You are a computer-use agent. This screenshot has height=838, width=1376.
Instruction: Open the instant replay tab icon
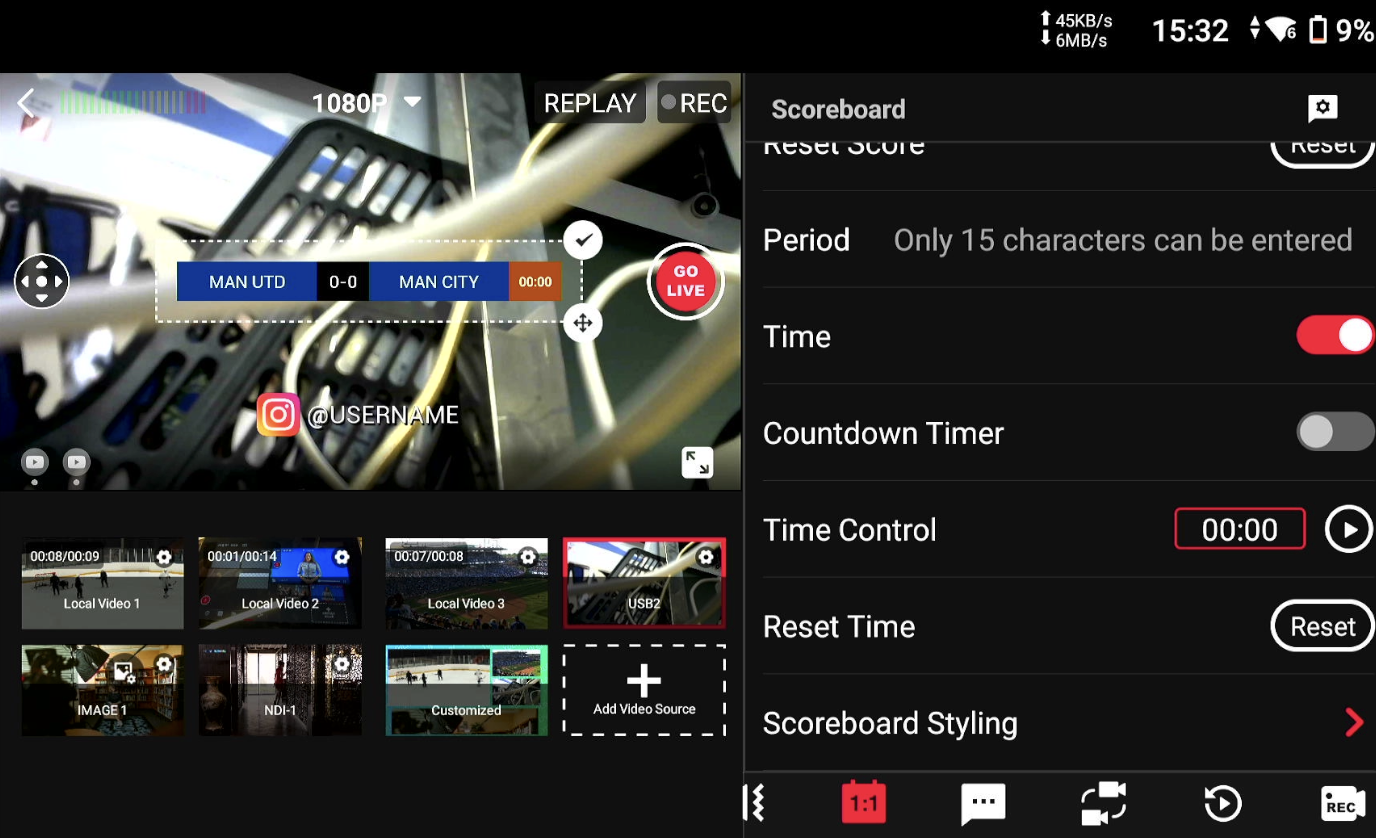click(x=1222, y=803)
